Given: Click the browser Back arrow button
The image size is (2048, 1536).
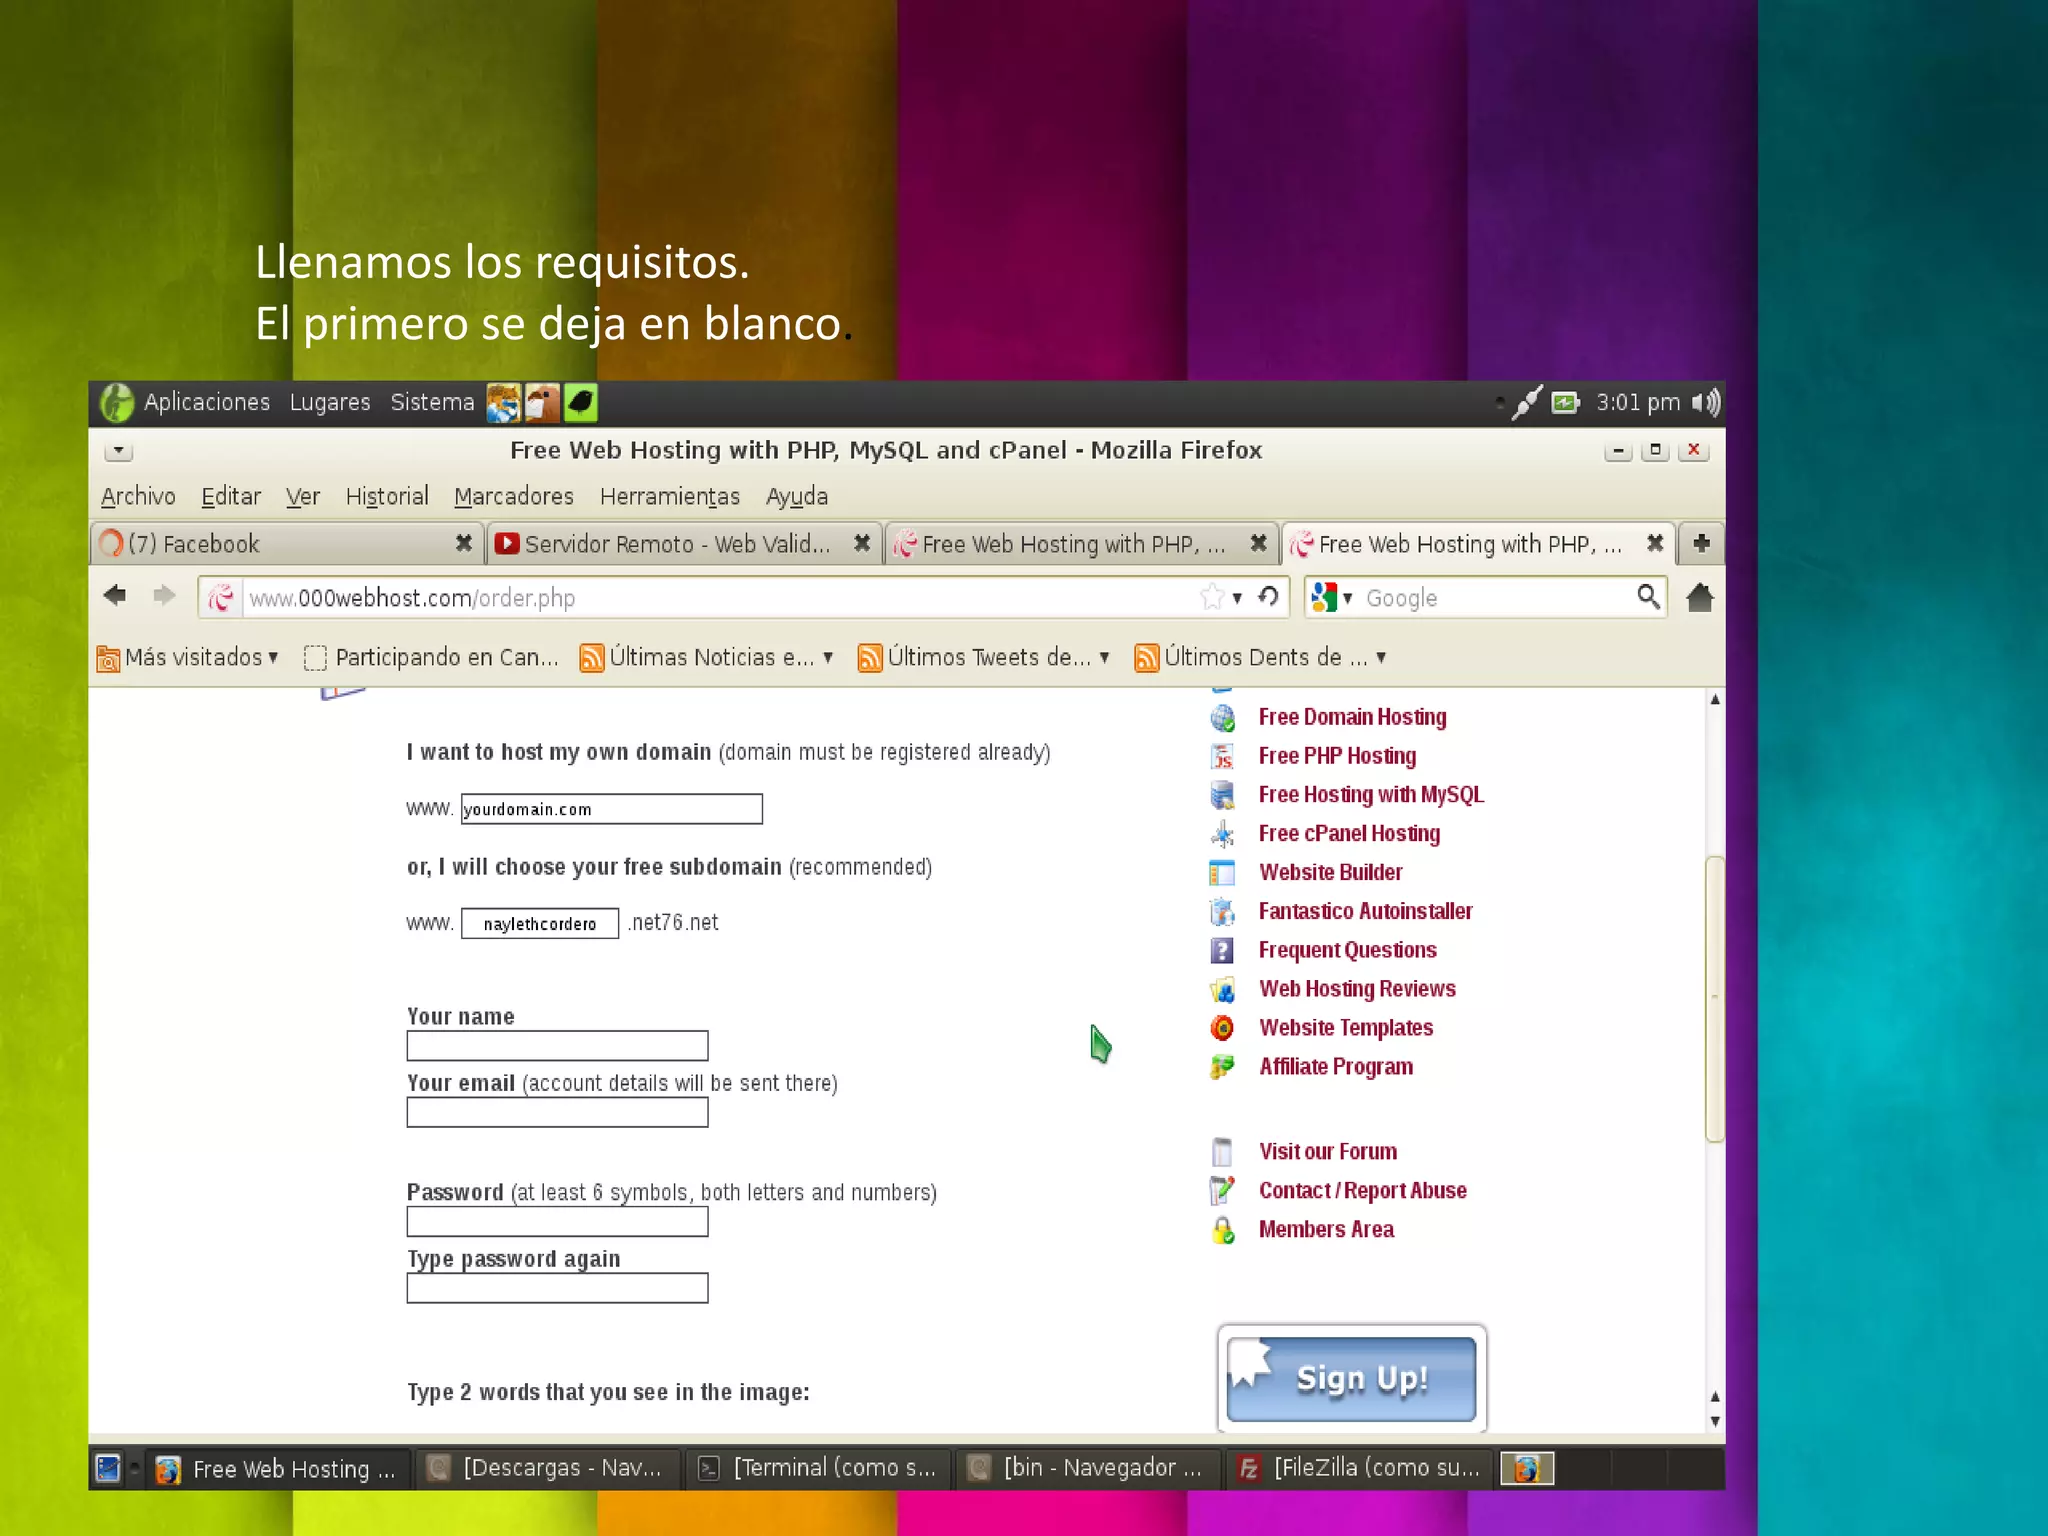Looking at the screenshot, I should coord(115,596).
